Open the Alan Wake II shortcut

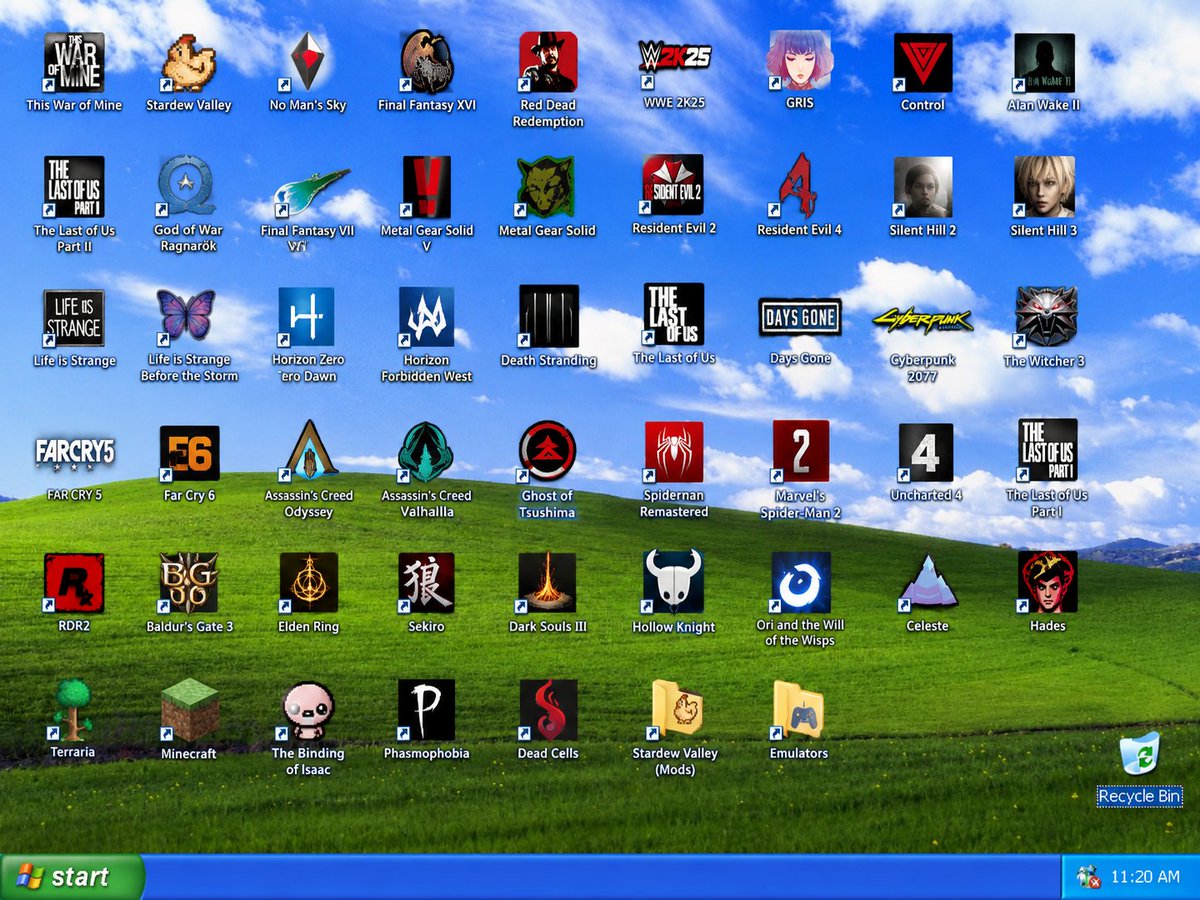coord(1044,62)
